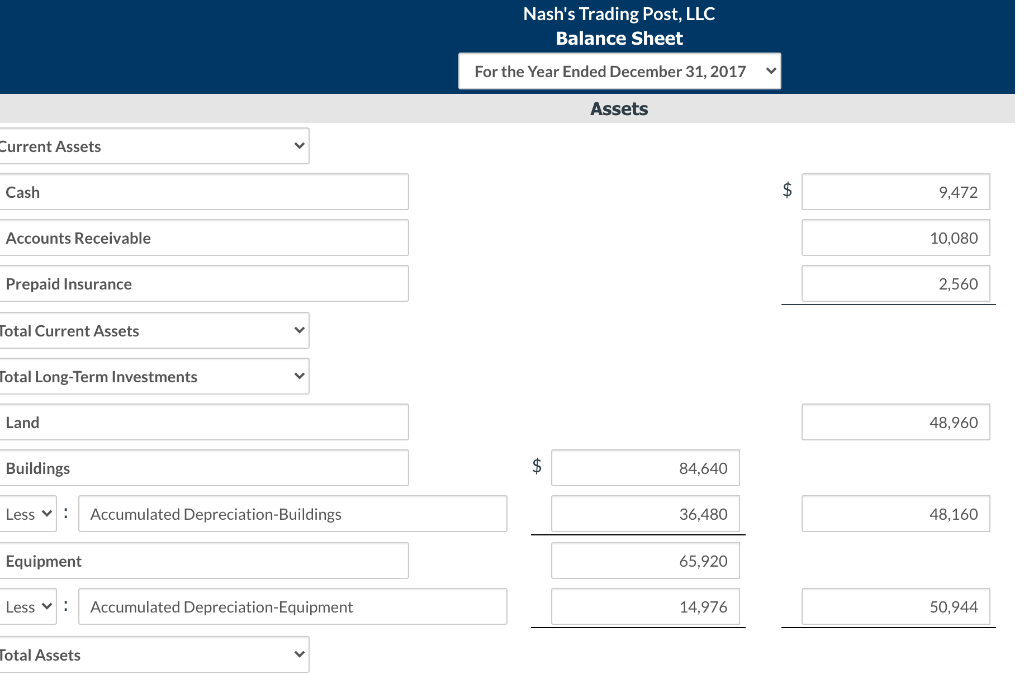Expand the Current Assets section dropdown

[155, 146]
